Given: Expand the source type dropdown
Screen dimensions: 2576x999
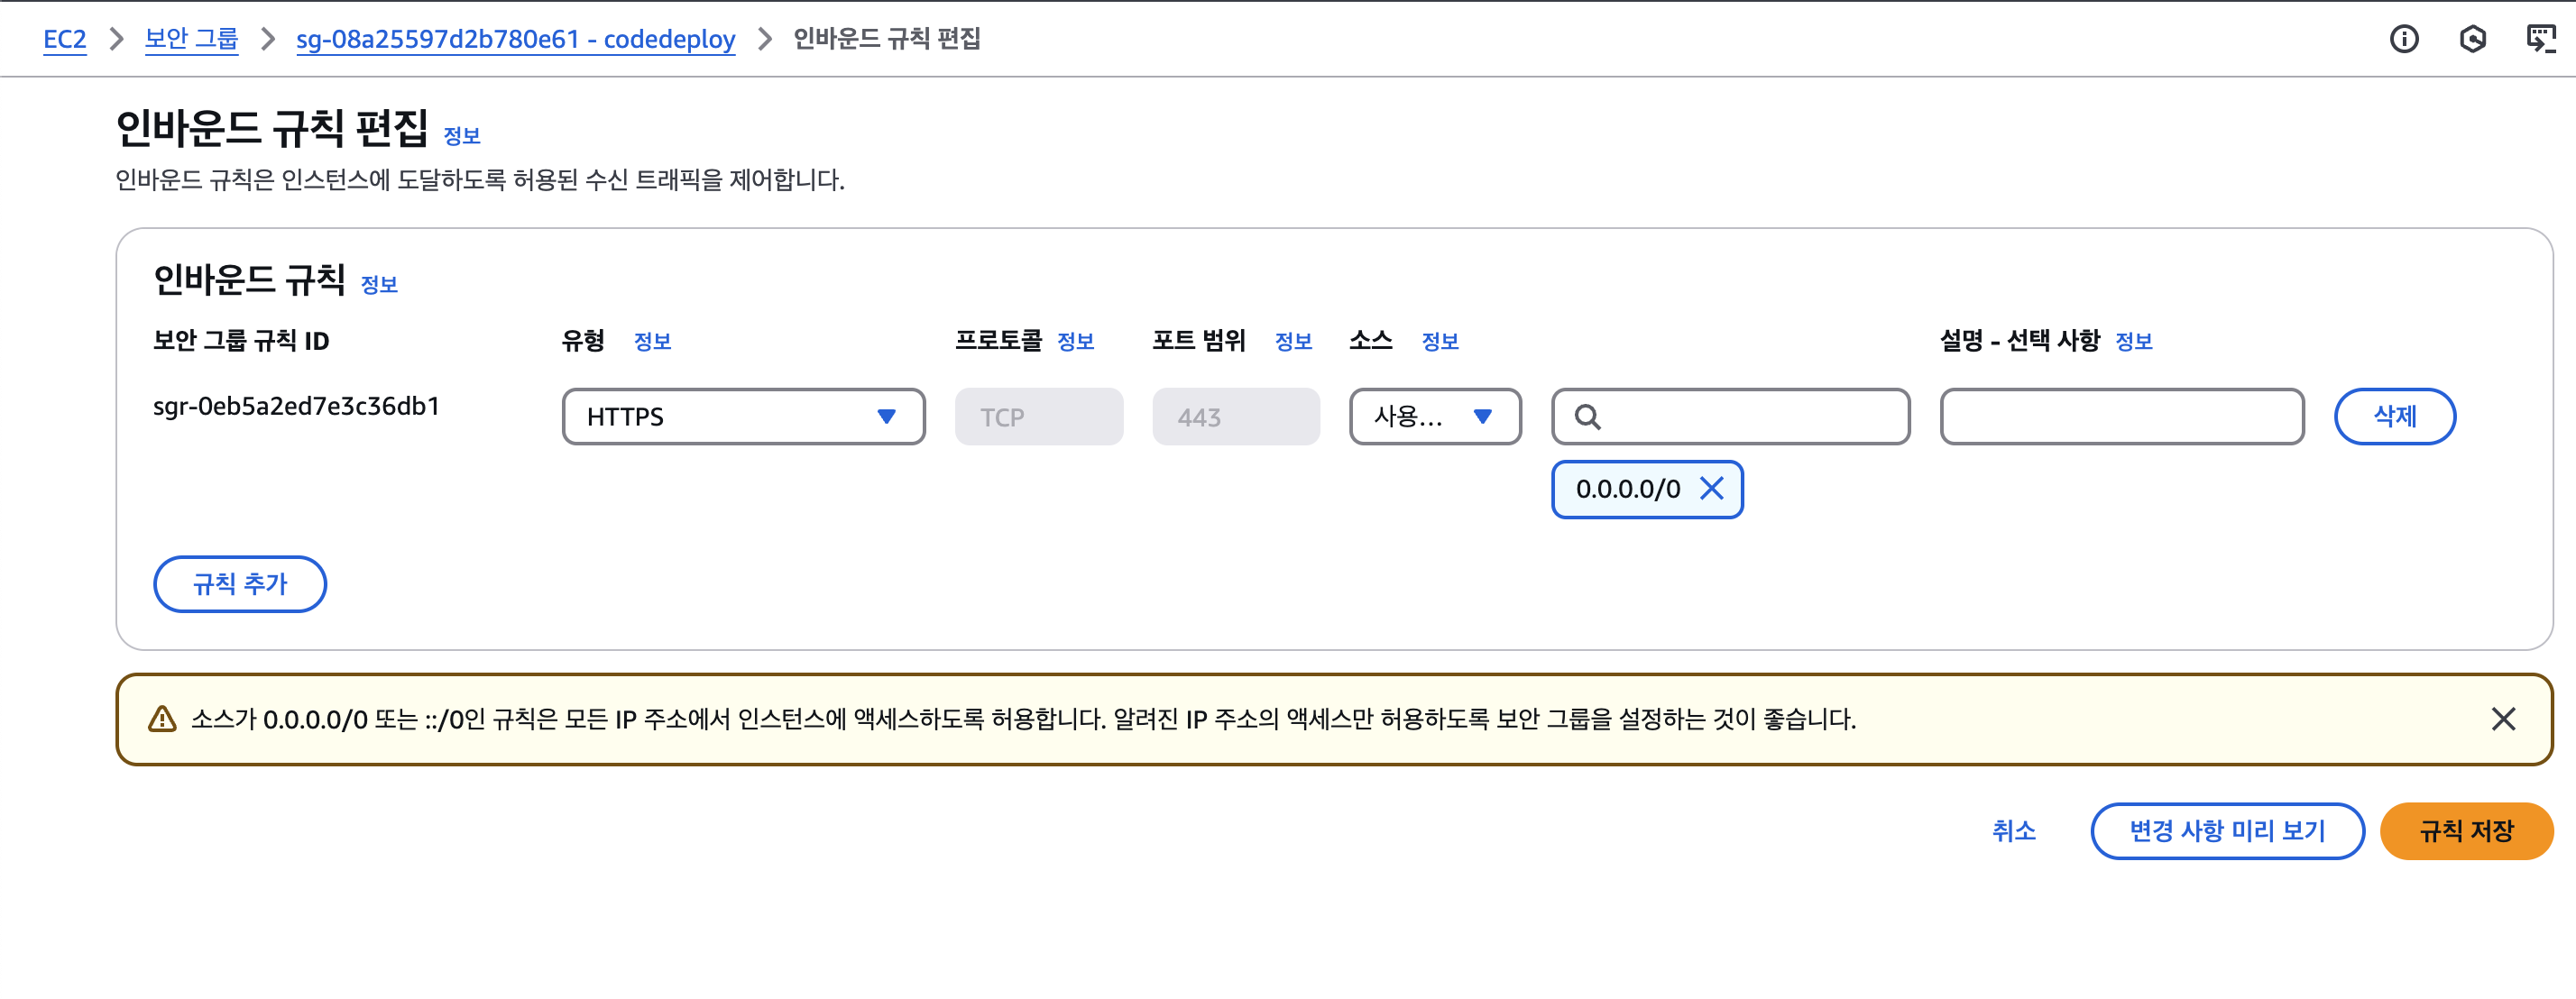Looking at the screenshot, I should click(1434, 417).
